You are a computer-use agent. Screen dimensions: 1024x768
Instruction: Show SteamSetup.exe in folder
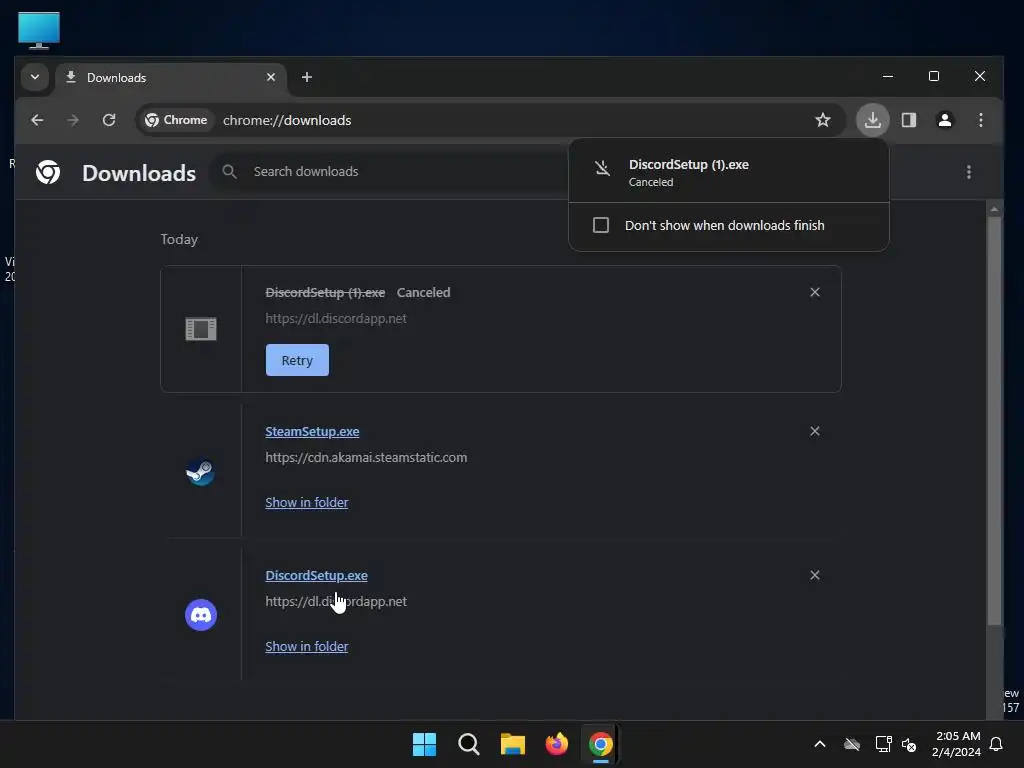pyautogui.click(x=306, y=503)
